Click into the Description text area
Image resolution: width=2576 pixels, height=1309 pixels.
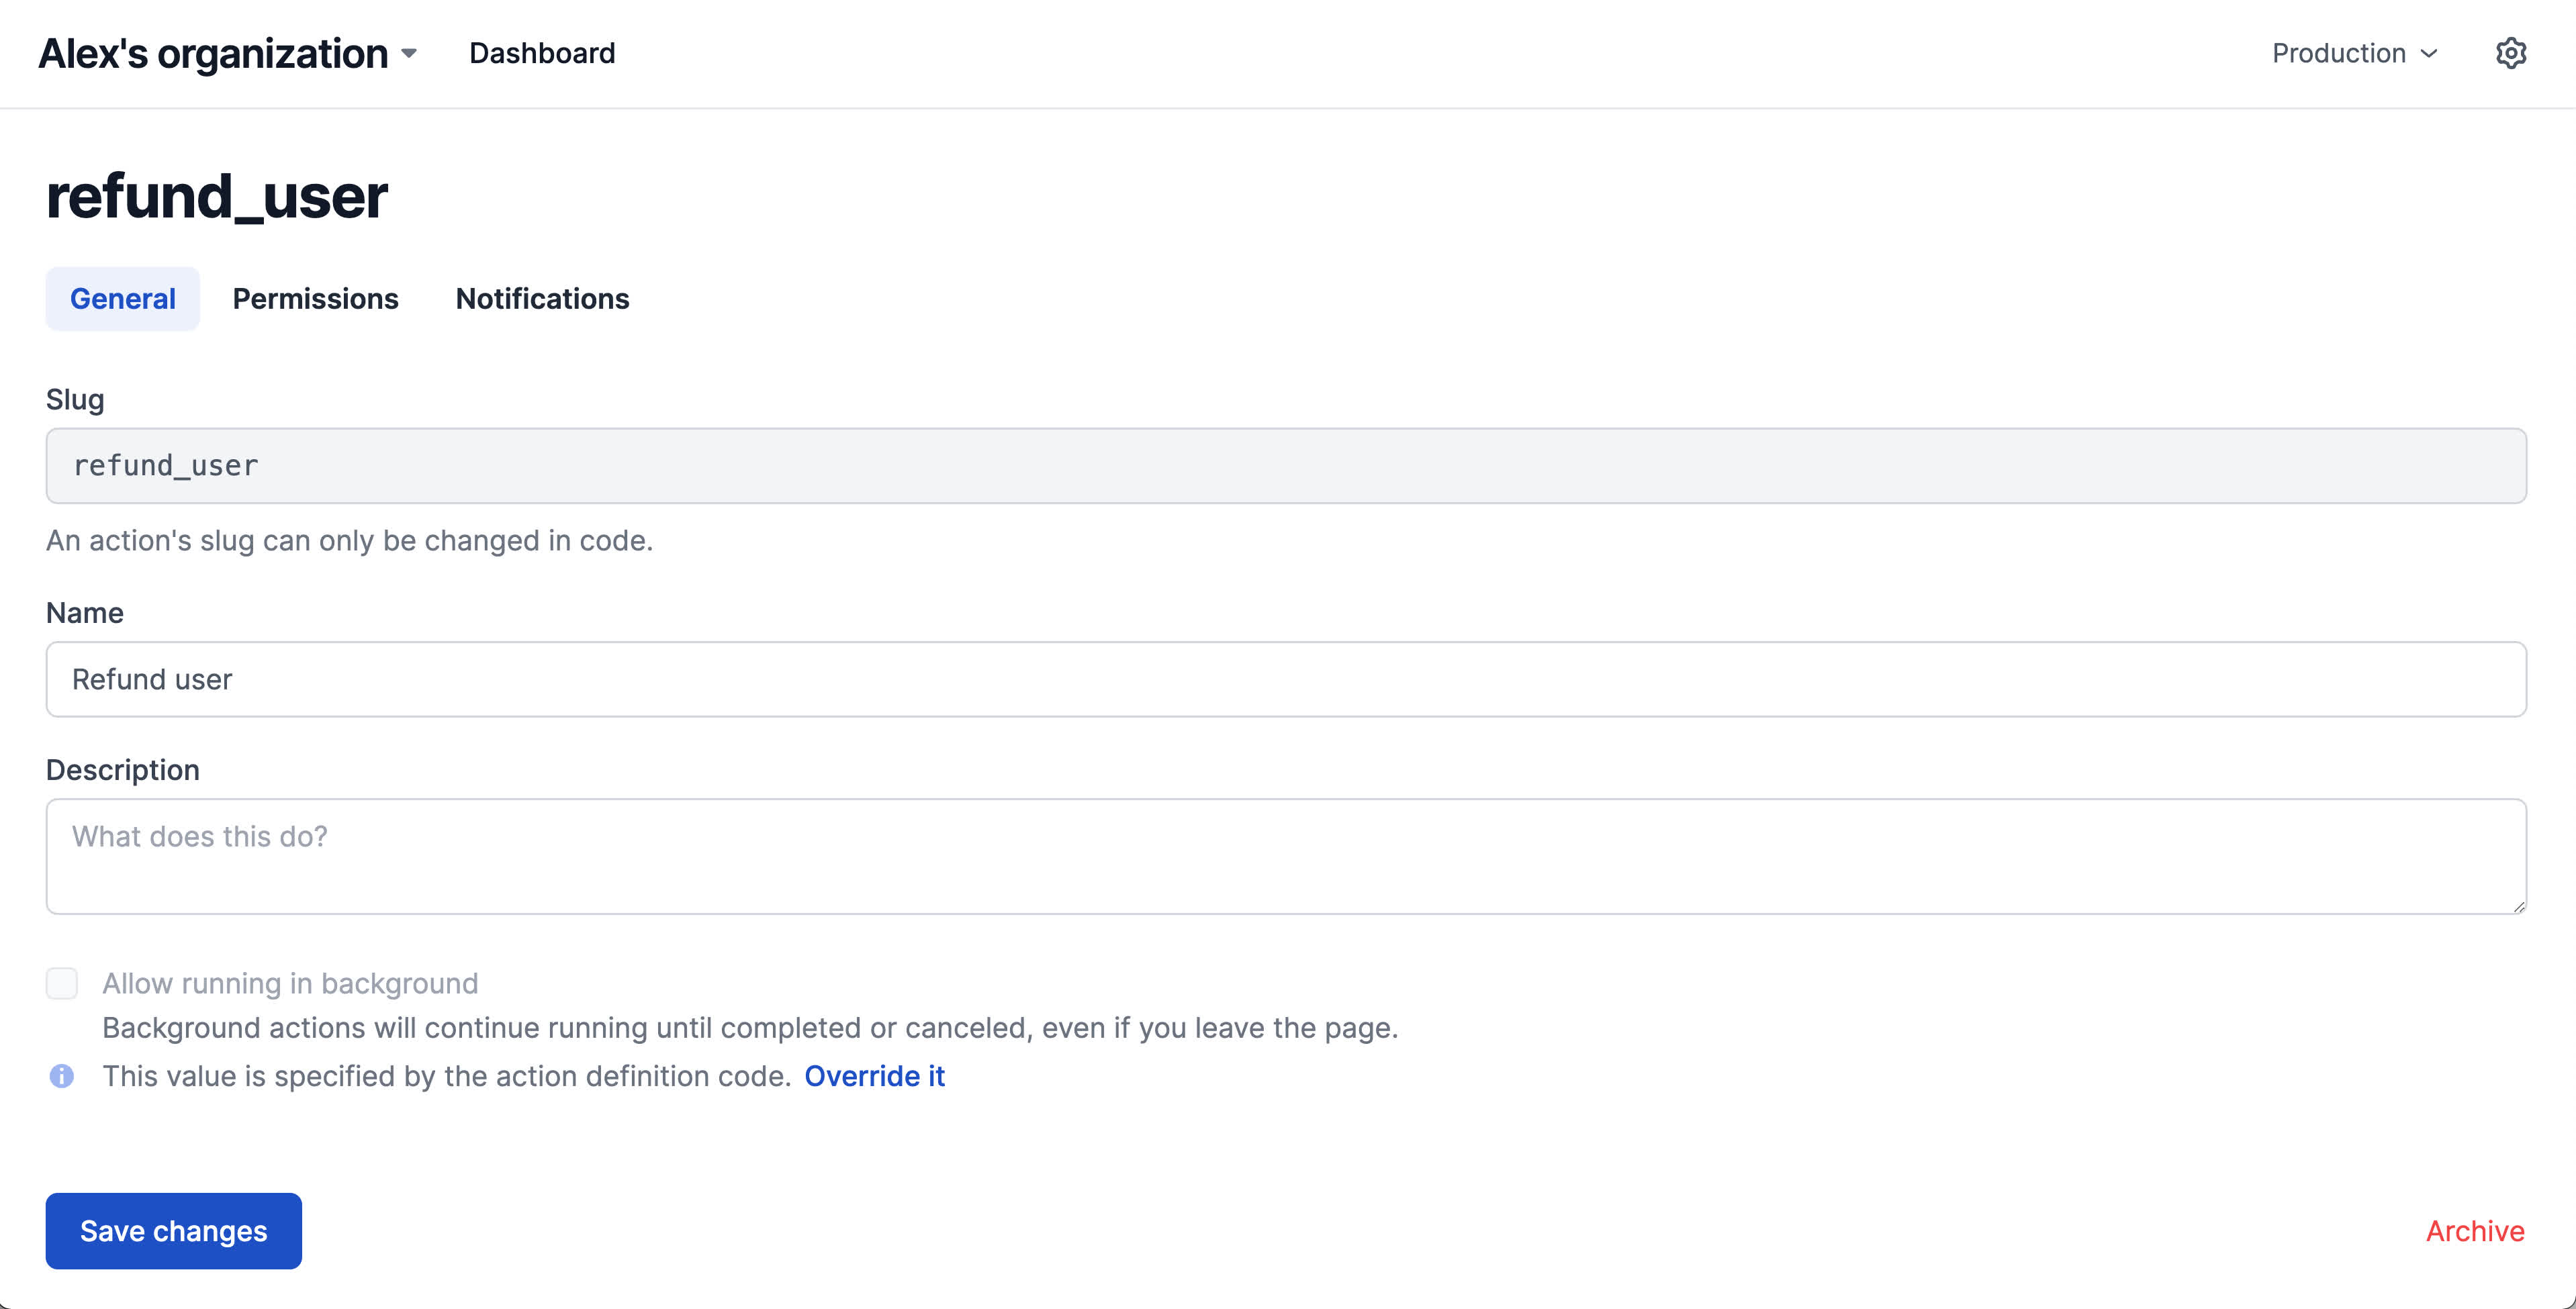(x=1286, y=856)
